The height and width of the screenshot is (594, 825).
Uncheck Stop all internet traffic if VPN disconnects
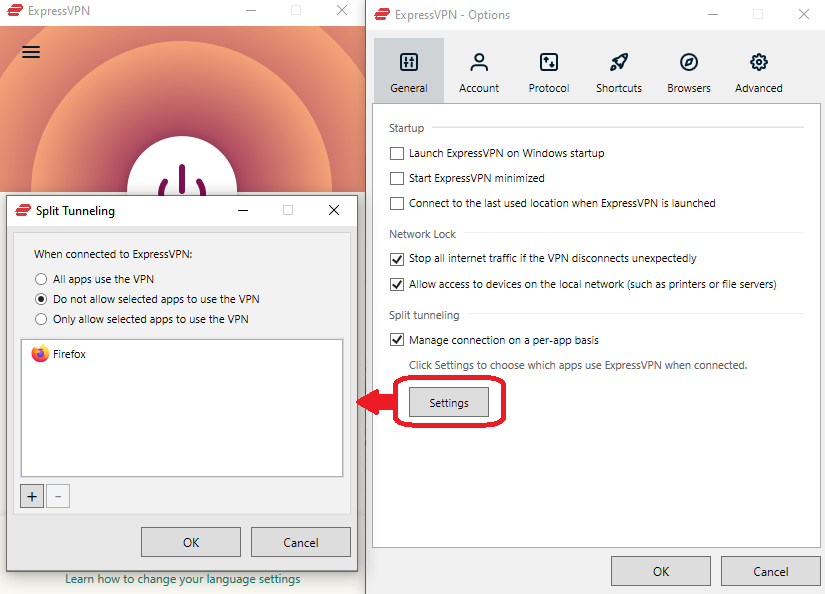point(397,258)
